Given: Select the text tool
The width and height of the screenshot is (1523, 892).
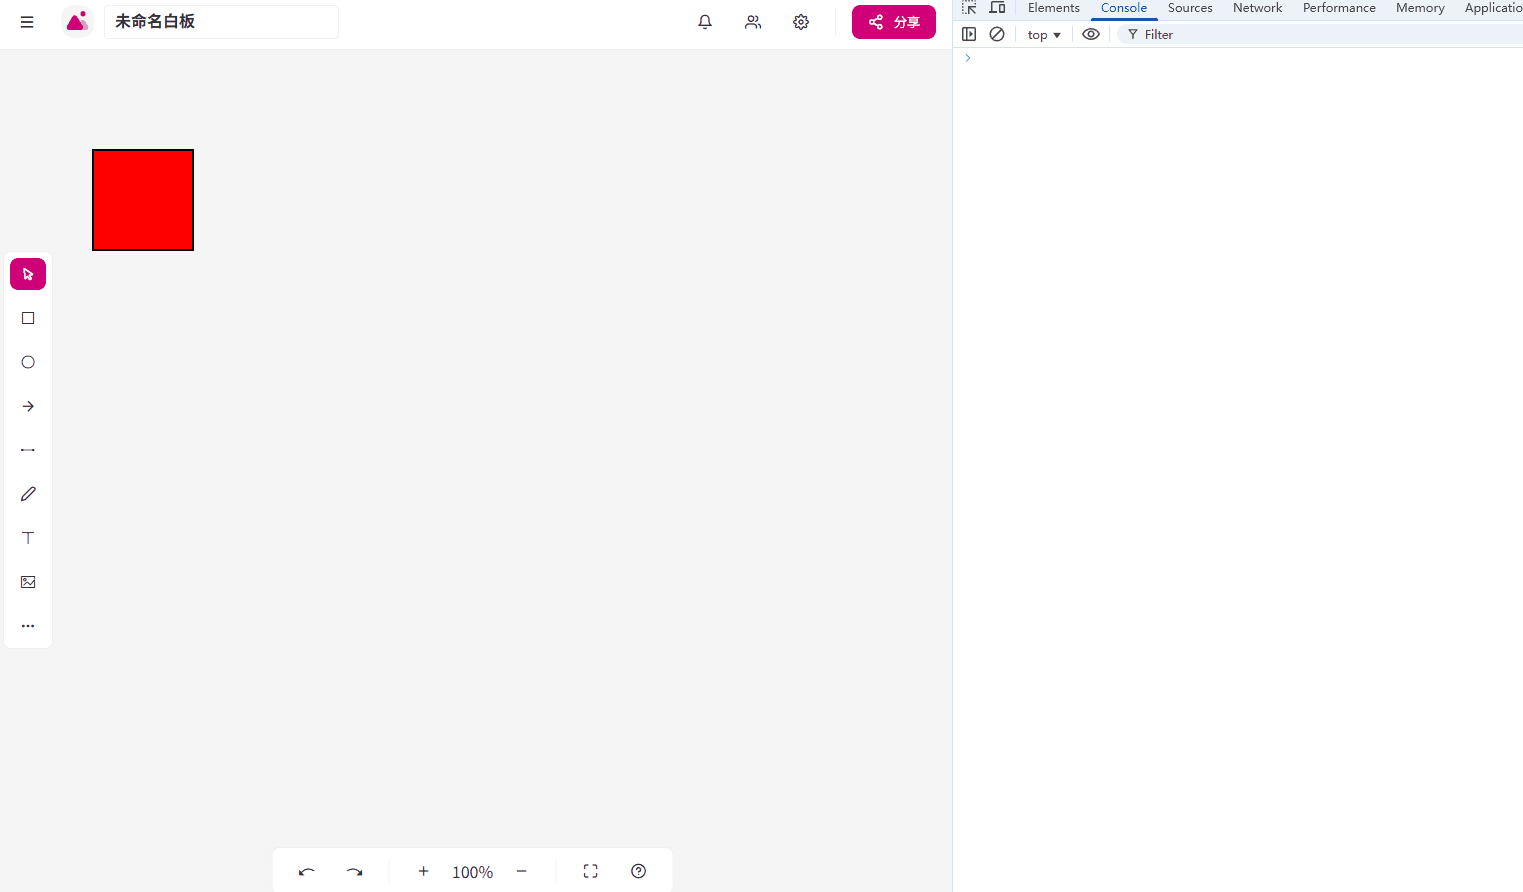Looking at the screenshot, I should [x=28, y=538].
